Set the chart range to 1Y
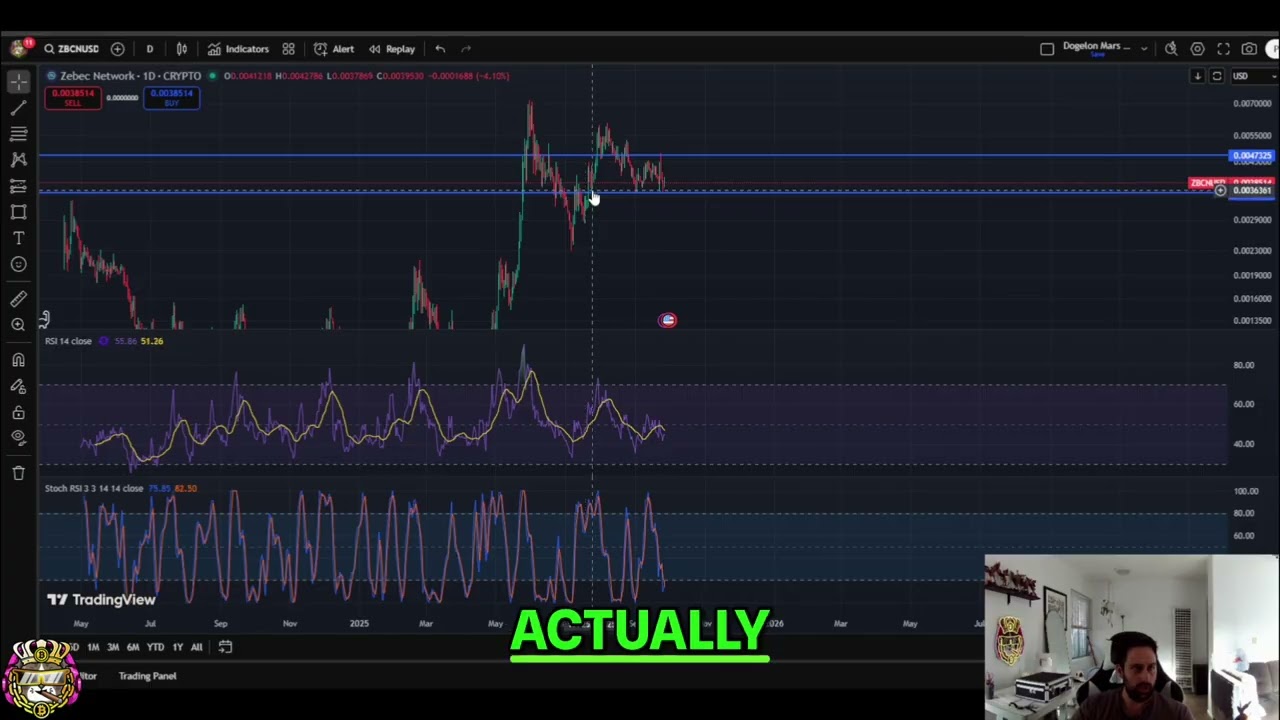The width and height of the screenshot is (1280, 720). click(x=177, y=647)
